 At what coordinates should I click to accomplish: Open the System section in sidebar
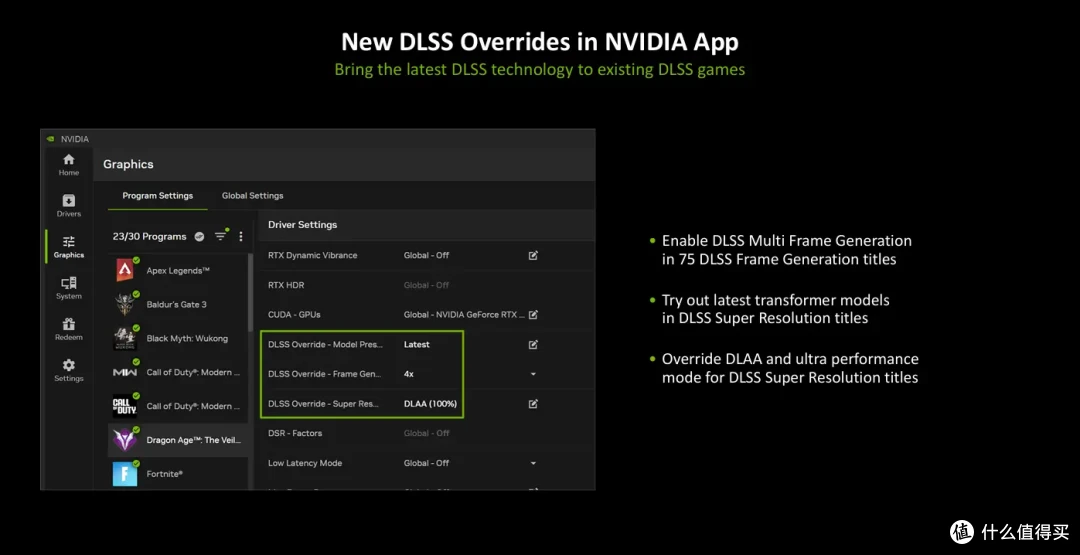(69, 289)
